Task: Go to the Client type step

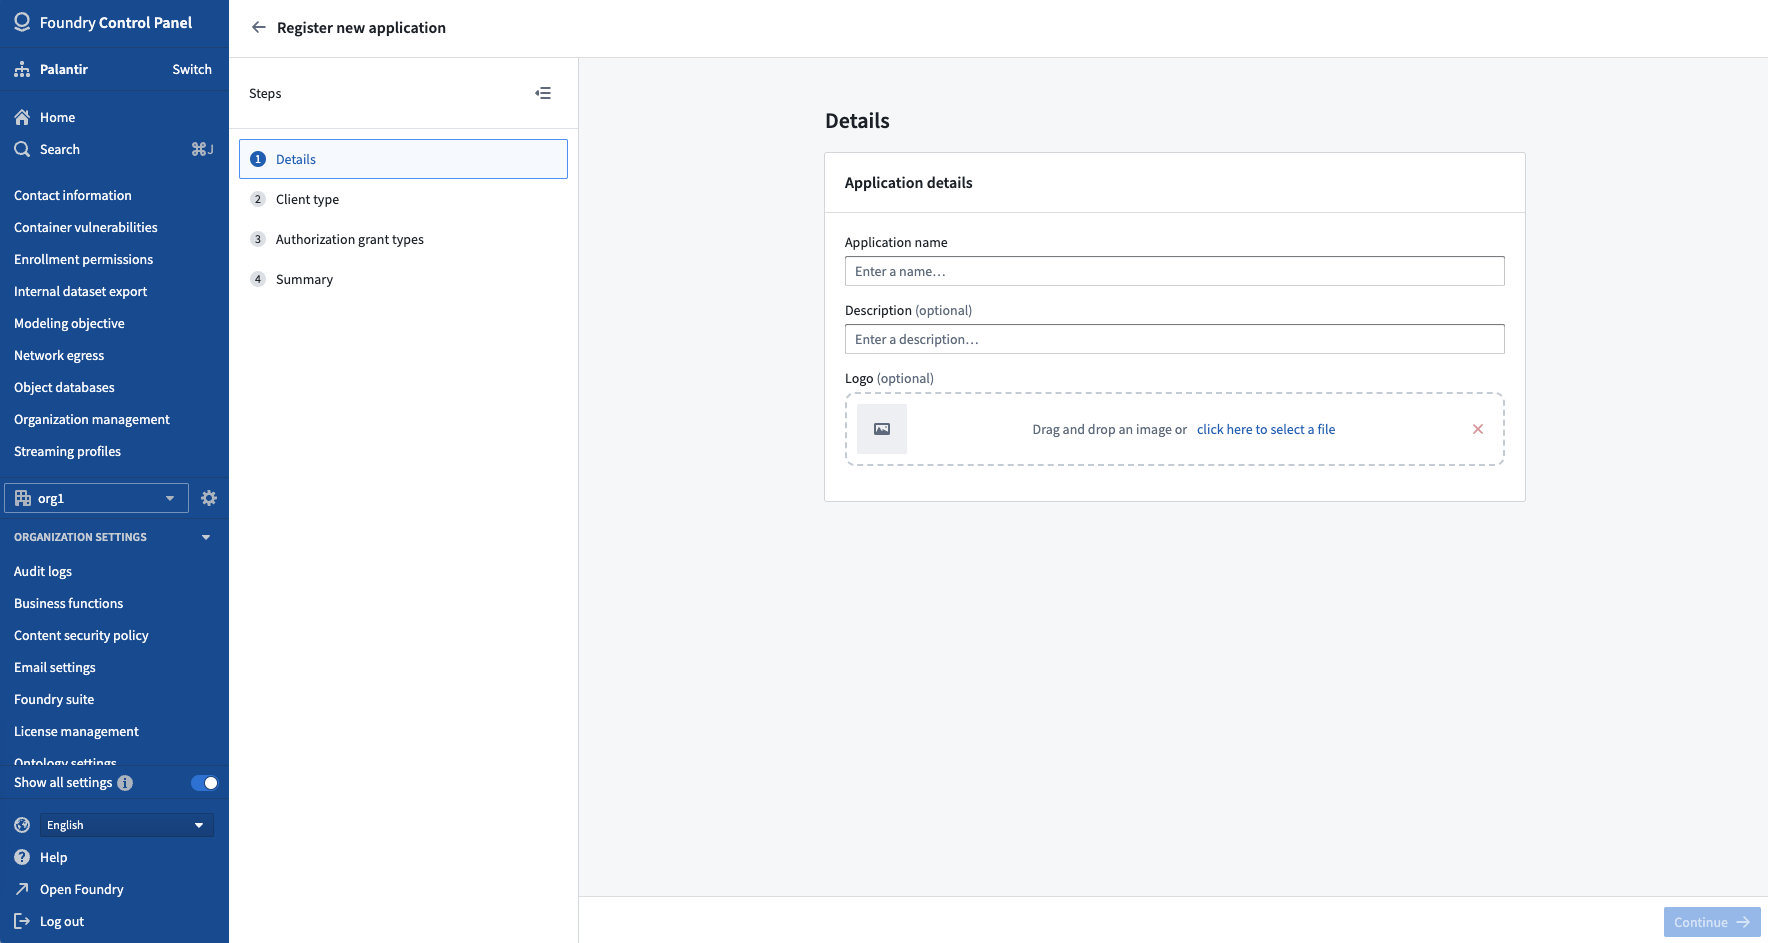Action: (x=403, y=199)
